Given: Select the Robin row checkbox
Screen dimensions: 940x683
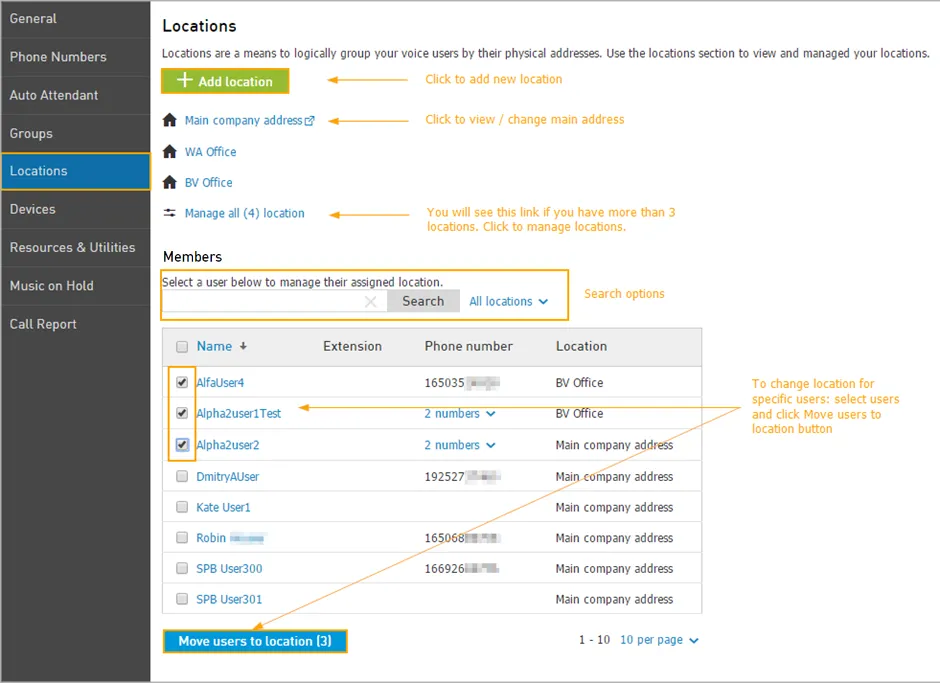Looking at the screenshot, I should 182,537.
